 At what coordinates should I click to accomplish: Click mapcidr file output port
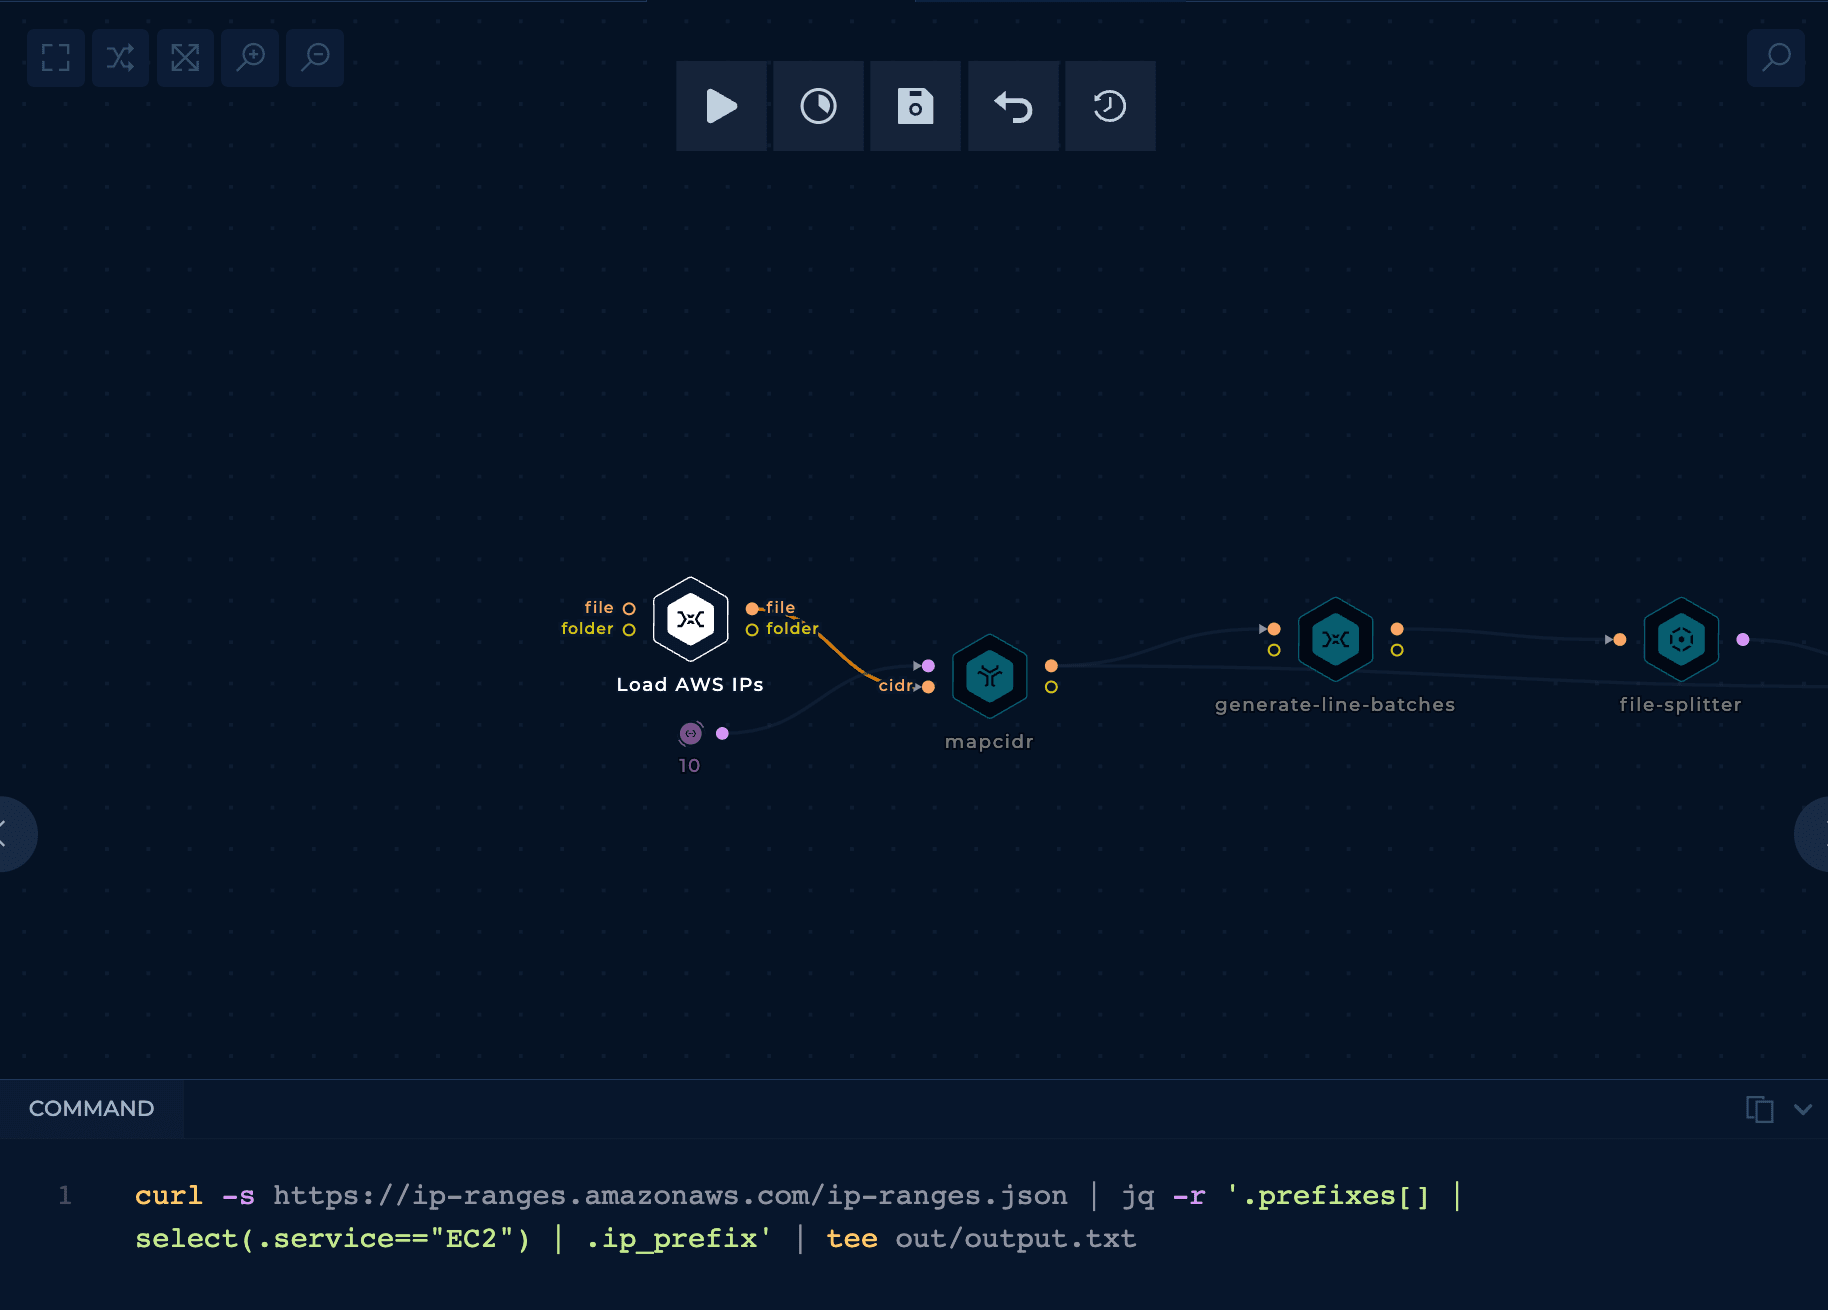(x=1051, y=665)
